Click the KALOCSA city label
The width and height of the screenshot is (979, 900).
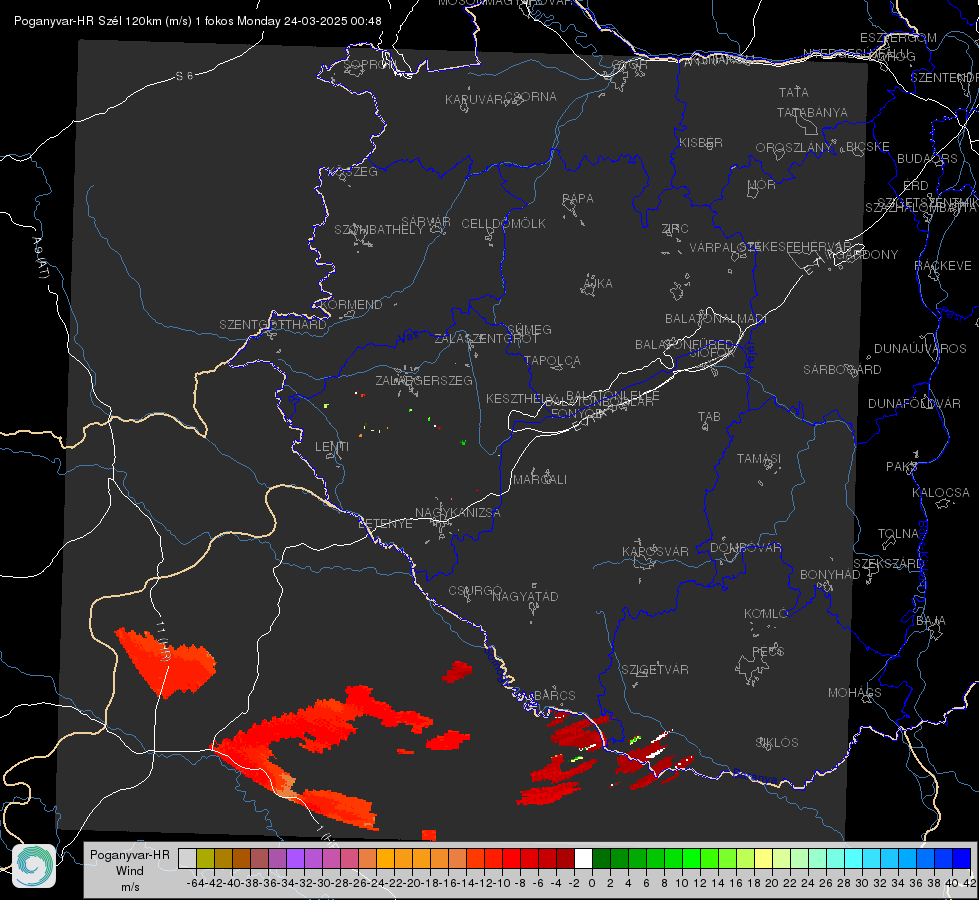[x=941, y=492]
